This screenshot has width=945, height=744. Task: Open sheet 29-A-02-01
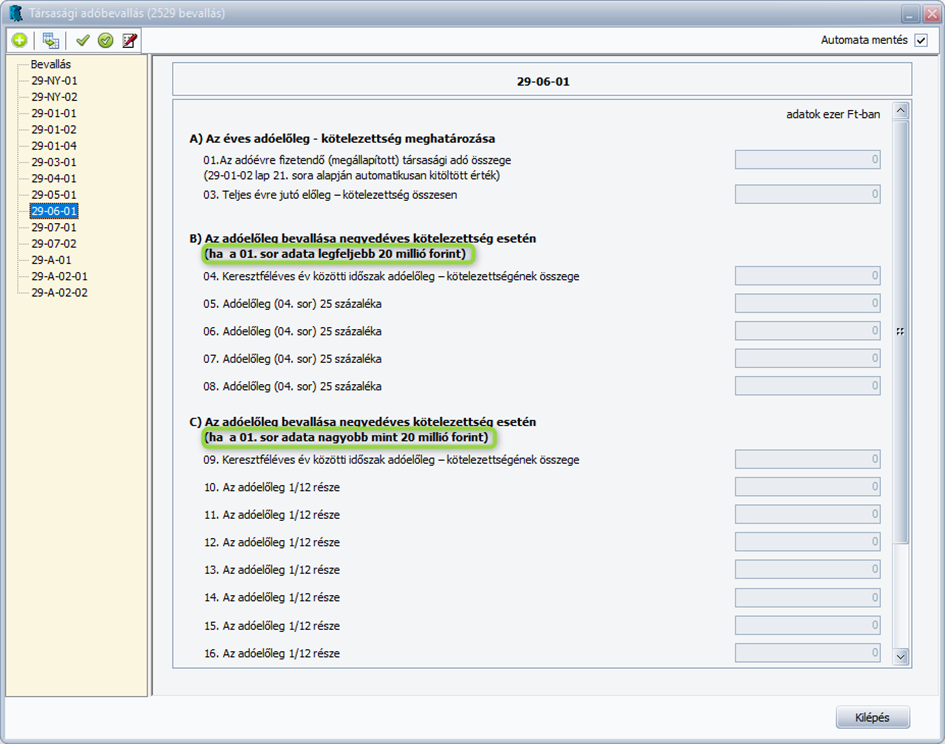pos(59,276)
